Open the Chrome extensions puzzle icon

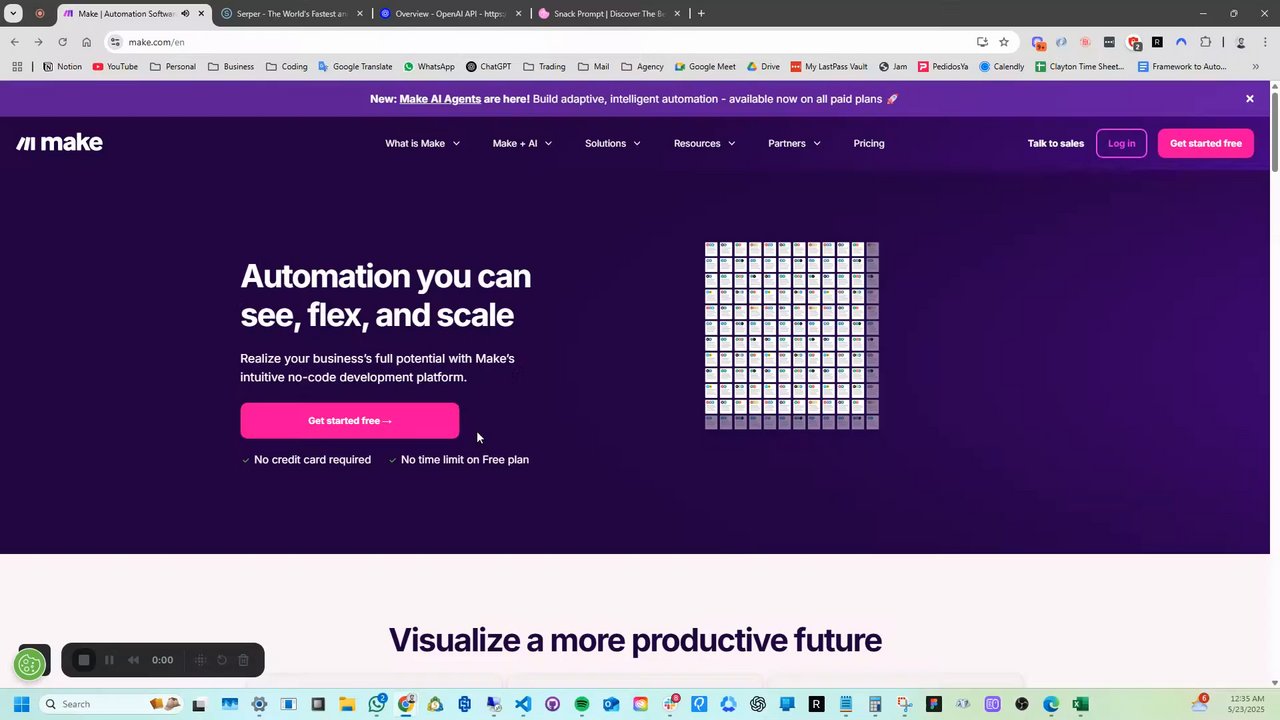(1205, 42)
